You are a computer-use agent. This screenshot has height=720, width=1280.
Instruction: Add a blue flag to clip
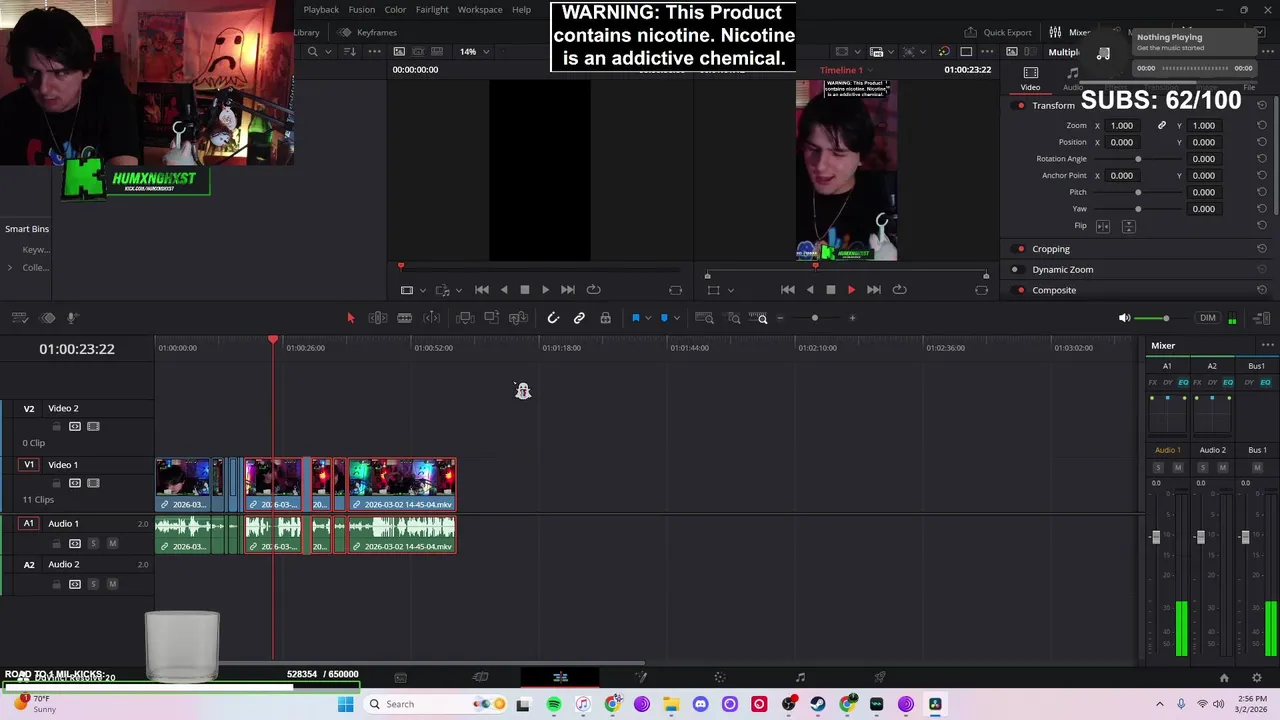(x=635, y=318)
